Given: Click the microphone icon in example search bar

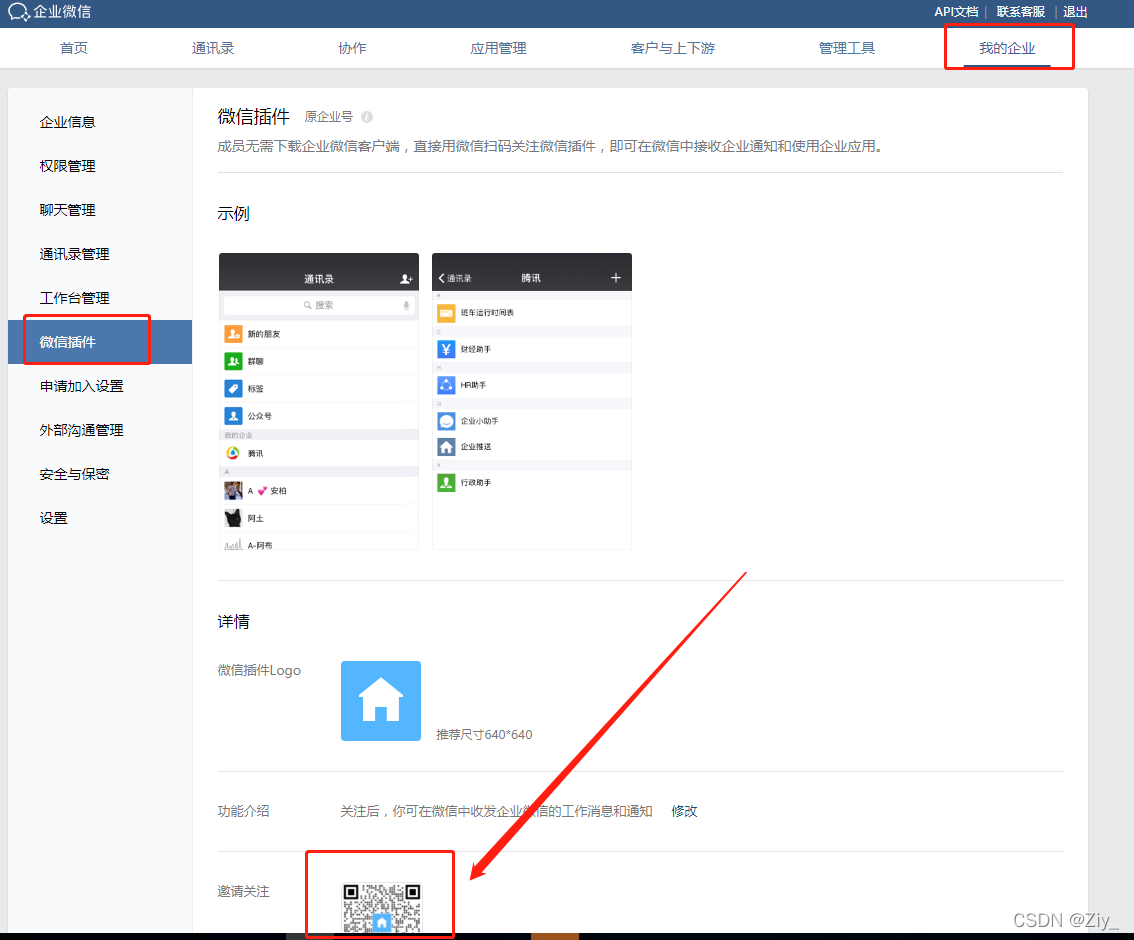Looking at the screenshot, I should point(406,305).
